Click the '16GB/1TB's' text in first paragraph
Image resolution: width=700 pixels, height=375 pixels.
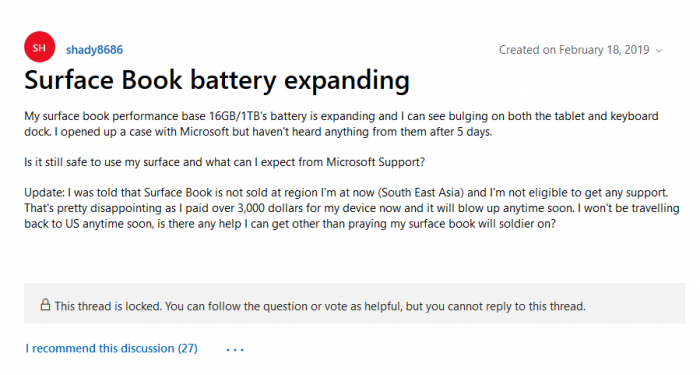(238, 116)
